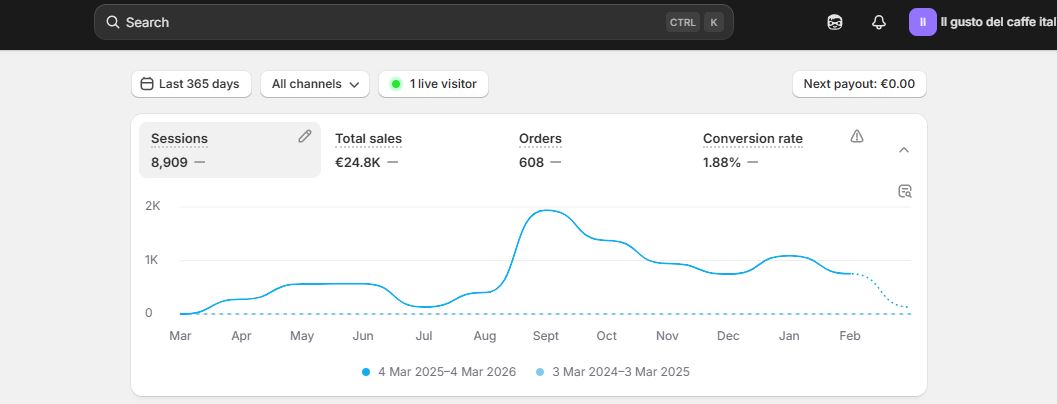Expand the All channels dropdown
Image resolution: width=1057 pixels, height=404 pixels.
coord(315,84)
